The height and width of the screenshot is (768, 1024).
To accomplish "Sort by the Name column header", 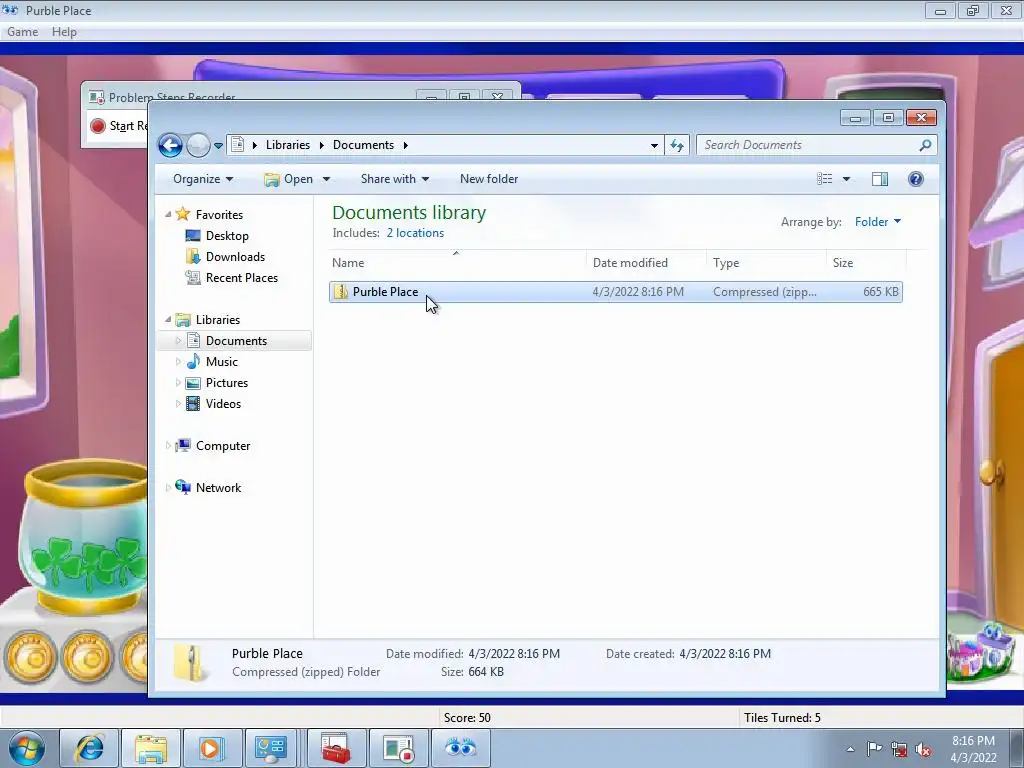I will 456,263.
